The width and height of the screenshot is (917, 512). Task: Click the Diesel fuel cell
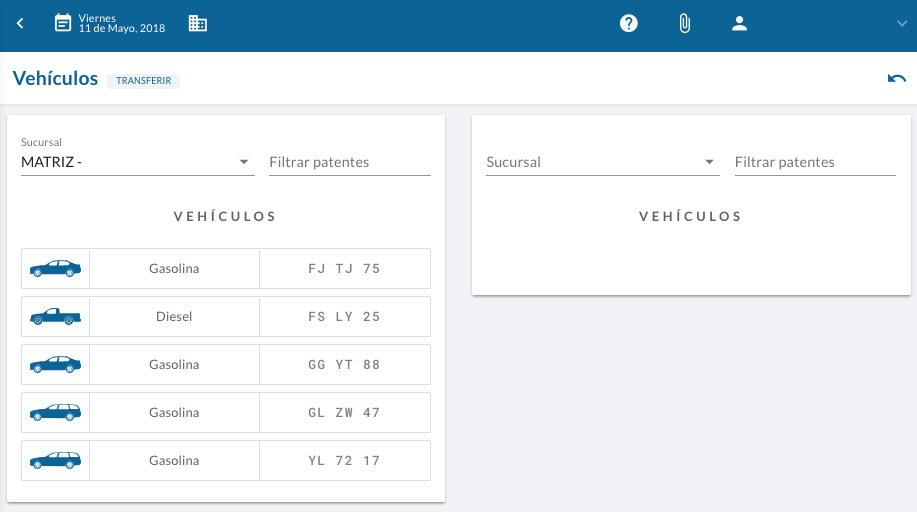(174, 317)
